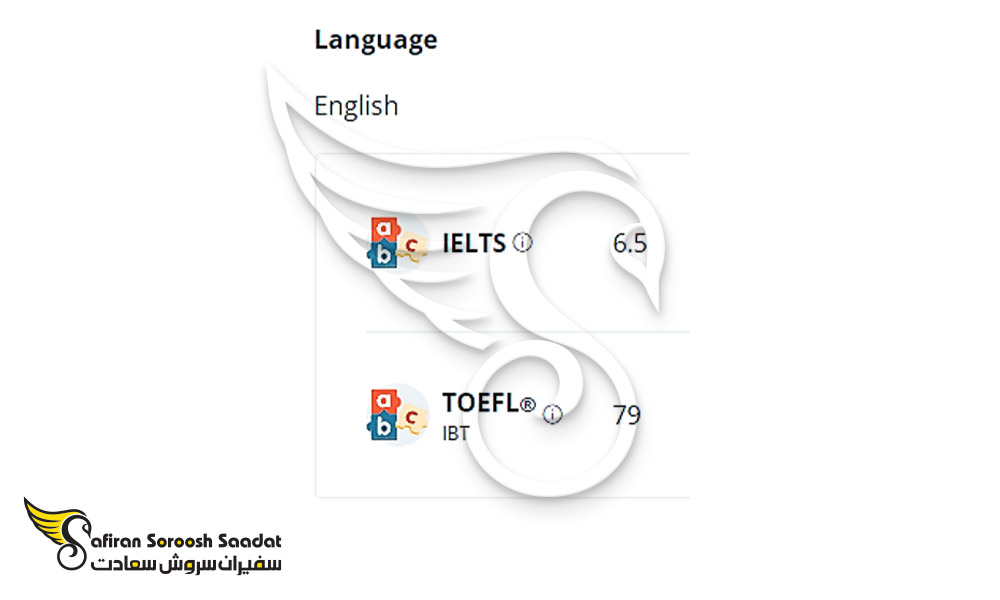Click the IELTS score 6.5

[629, 243]
